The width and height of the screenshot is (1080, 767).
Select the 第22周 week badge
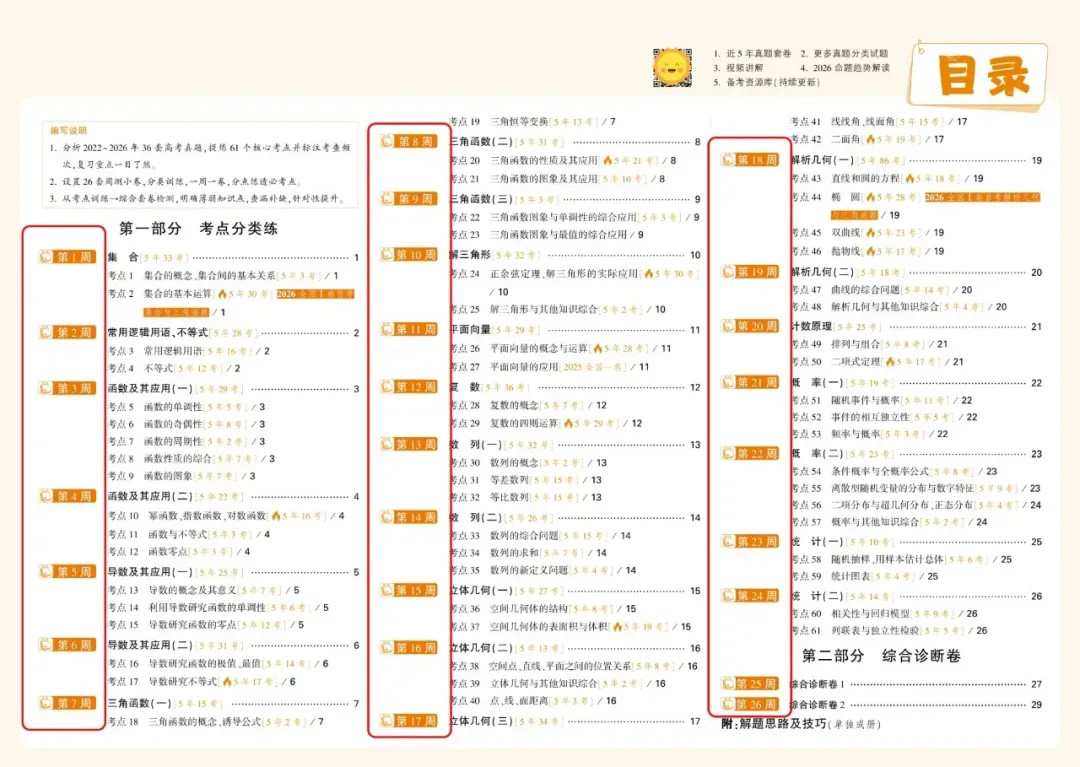tap(749, 454)
